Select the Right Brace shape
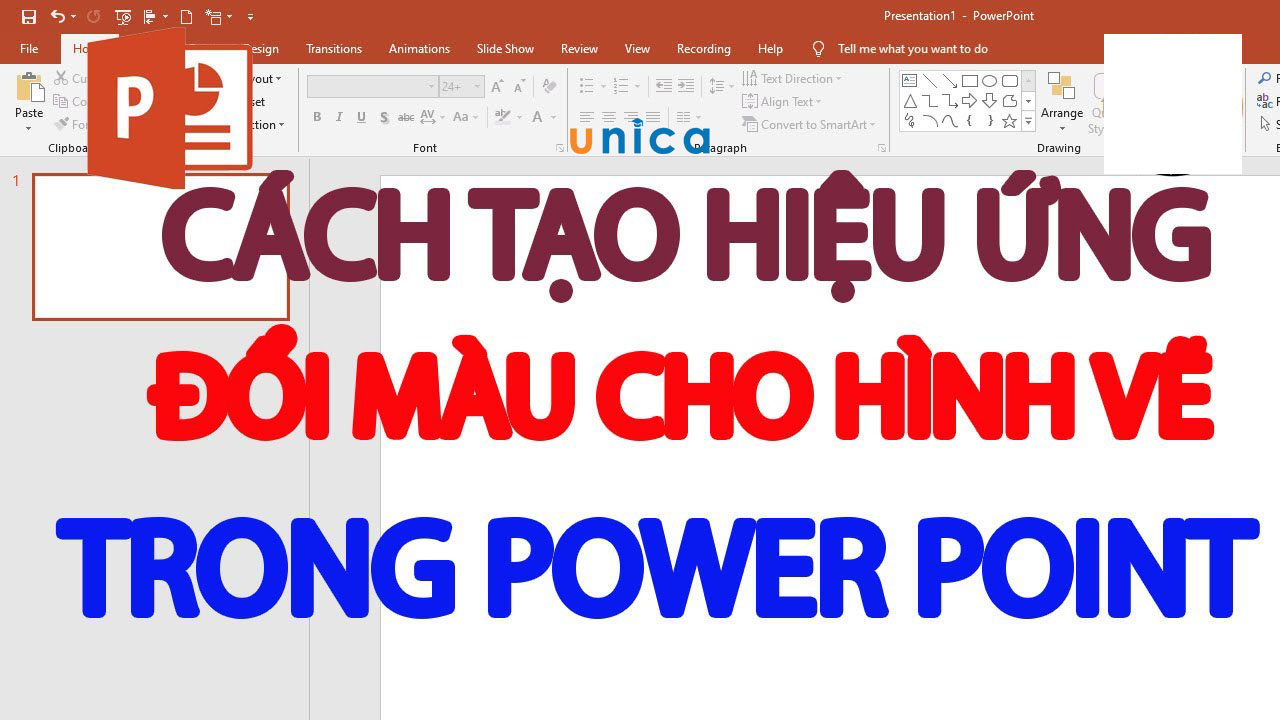 [990, 121]
